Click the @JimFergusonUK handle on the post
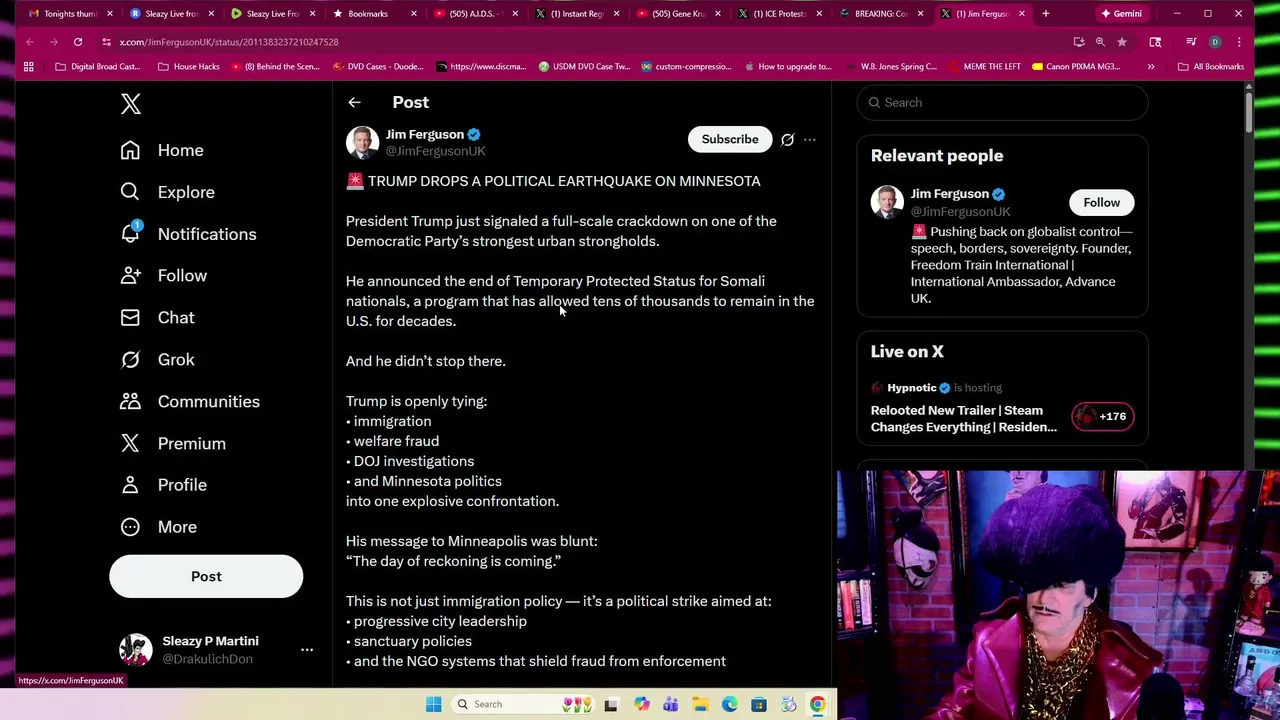Image resolution: width=1280 pixels, height=720 pixels. pyautogui.click(x=435, y=151)
